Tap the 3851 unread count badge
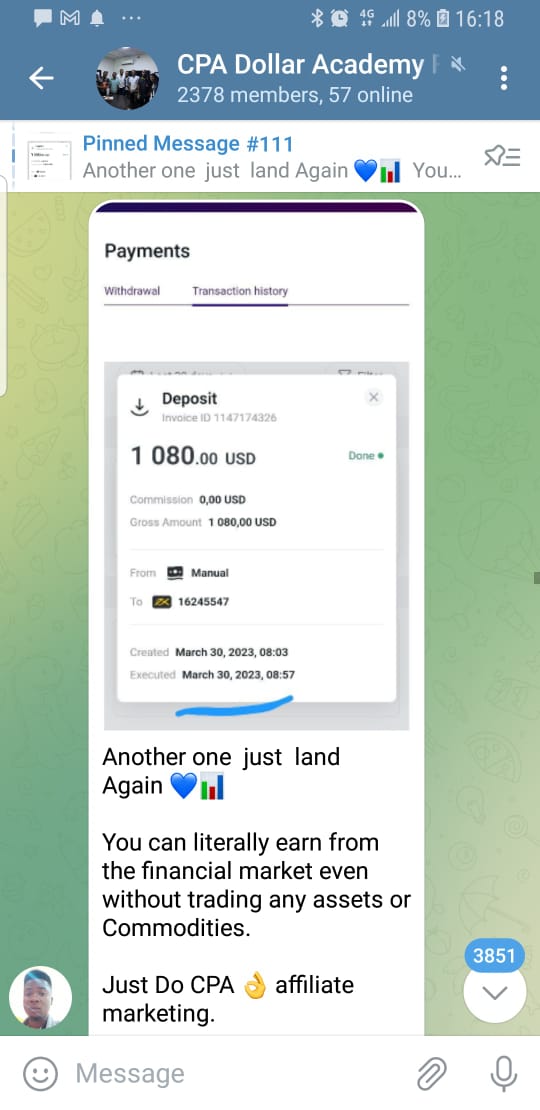The image size is (540, 1110). pyautogui.click(x=494, y=956)
